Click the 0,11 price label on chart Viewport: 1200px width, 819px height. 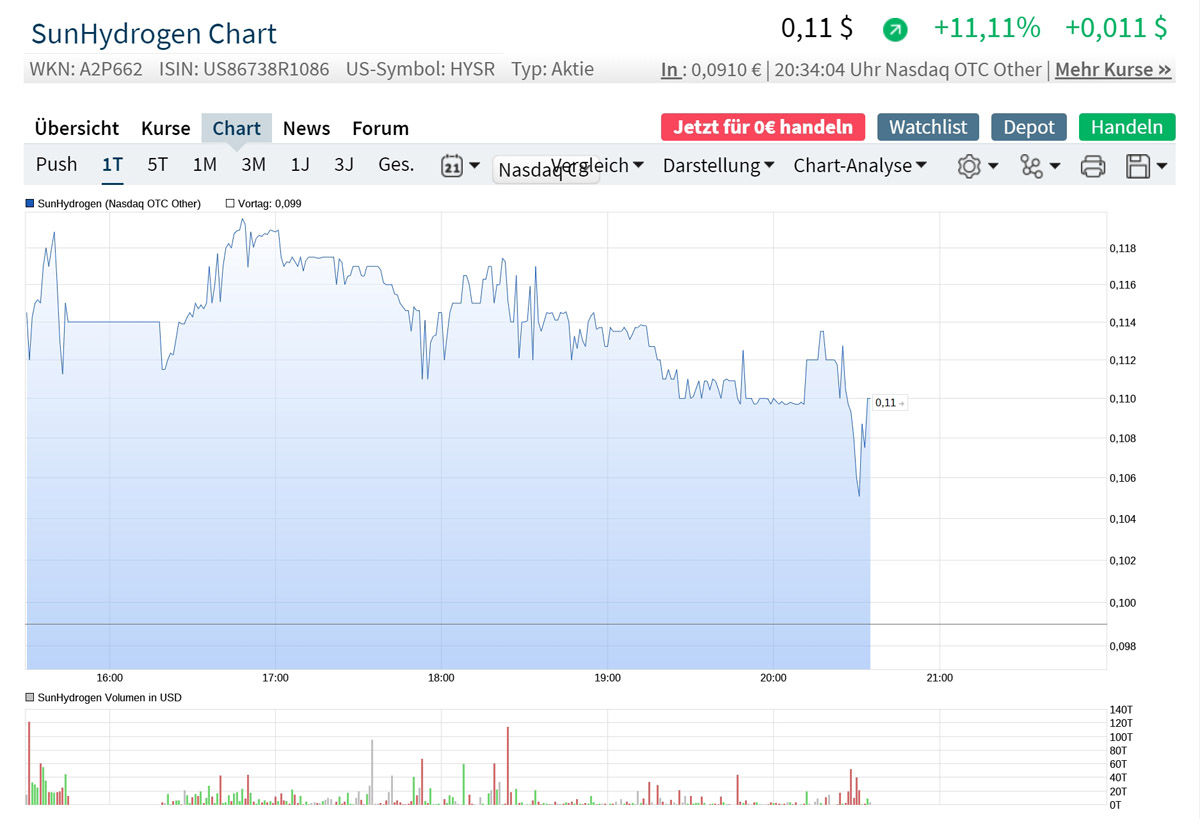tap(889, 403)
